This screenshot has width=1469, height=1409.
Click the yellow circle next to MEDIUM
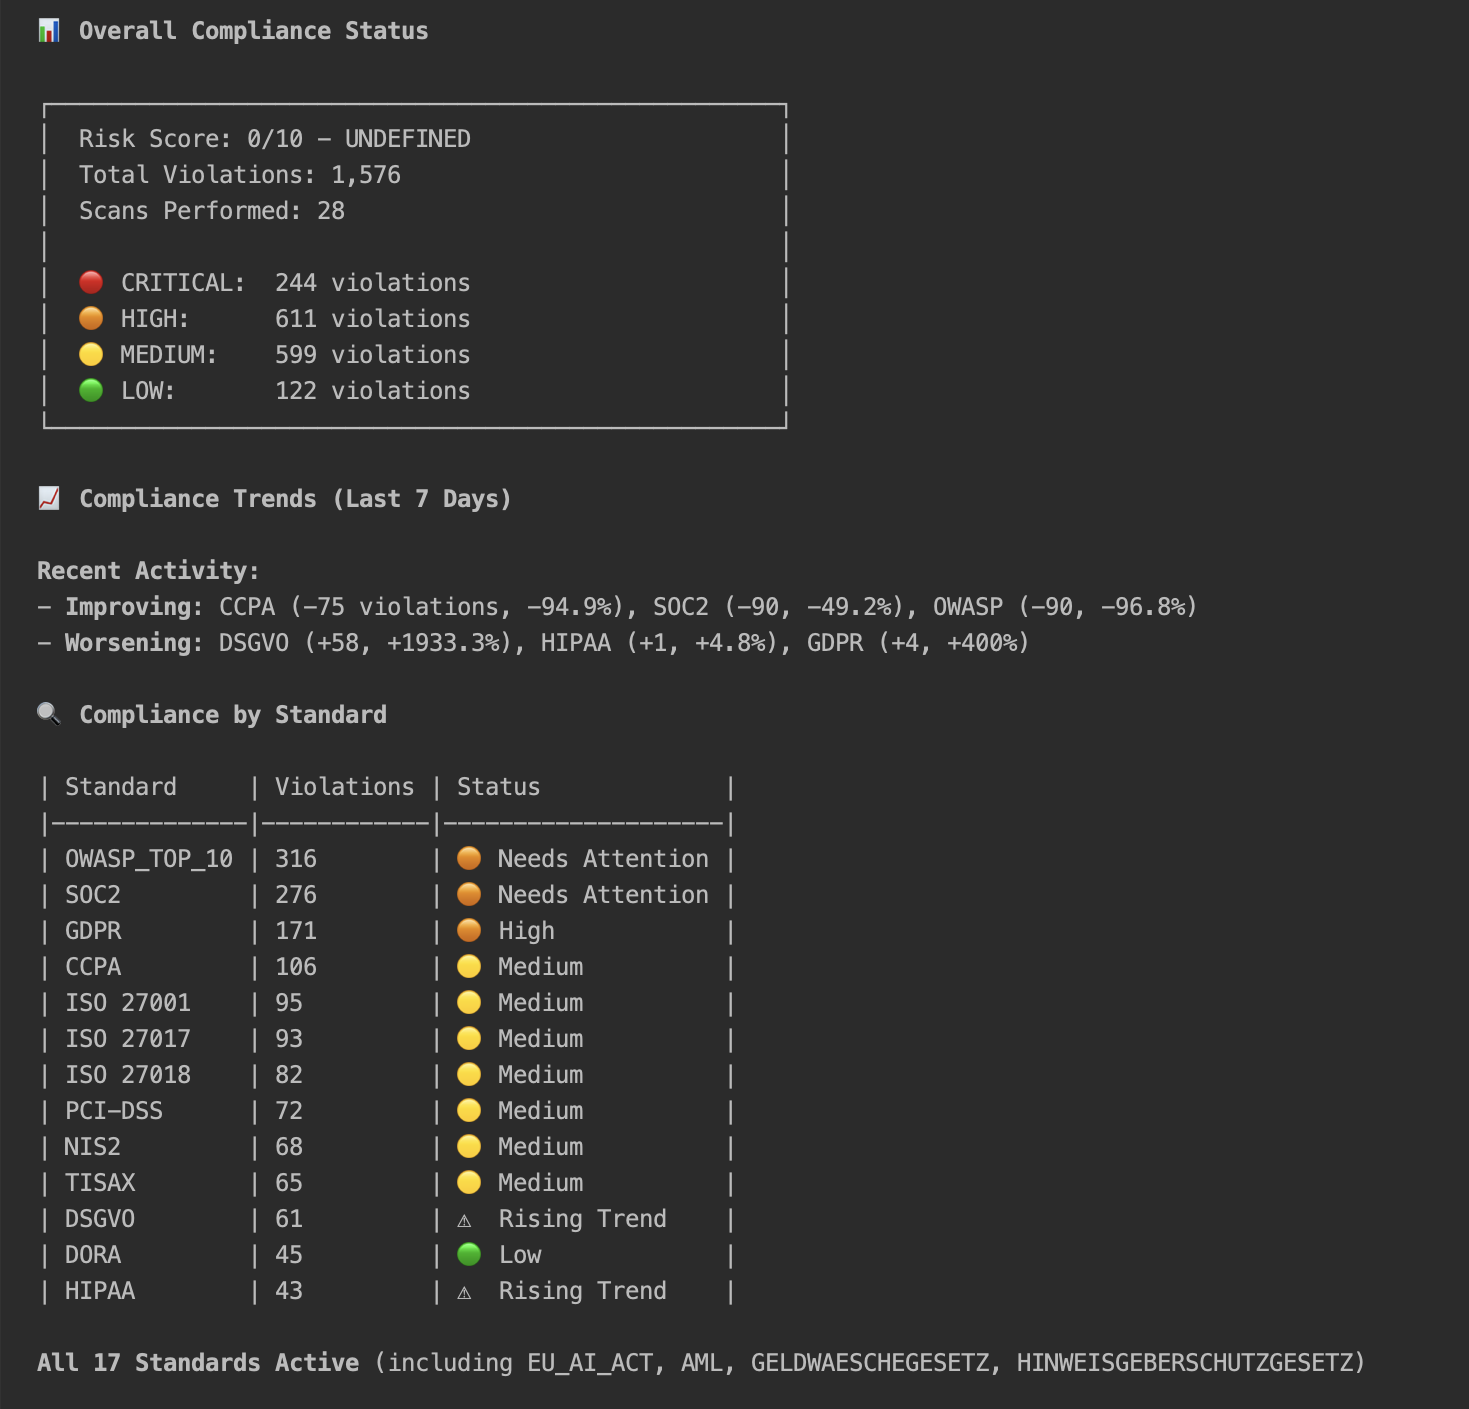pos(91,354)
